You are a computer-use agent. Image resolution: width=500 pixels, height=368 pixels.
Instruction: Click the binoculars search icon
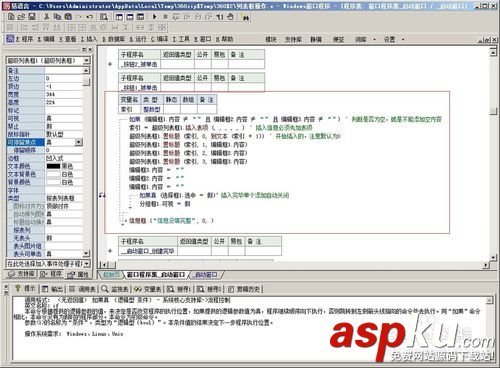246,17
